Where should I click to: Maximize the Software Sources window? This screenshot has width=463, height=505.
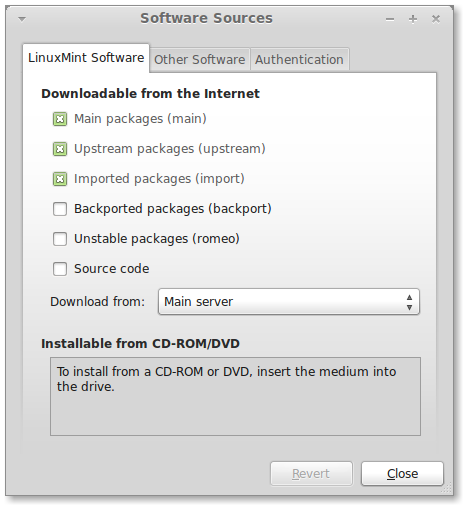click(x=413, y=19)
